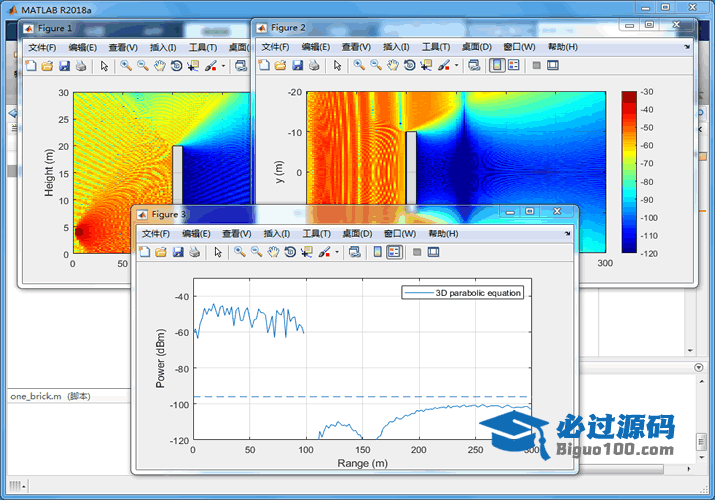Open 帮助(H) menu in Figure 3
Screen dimensions: 715x500
coord(443,233)
